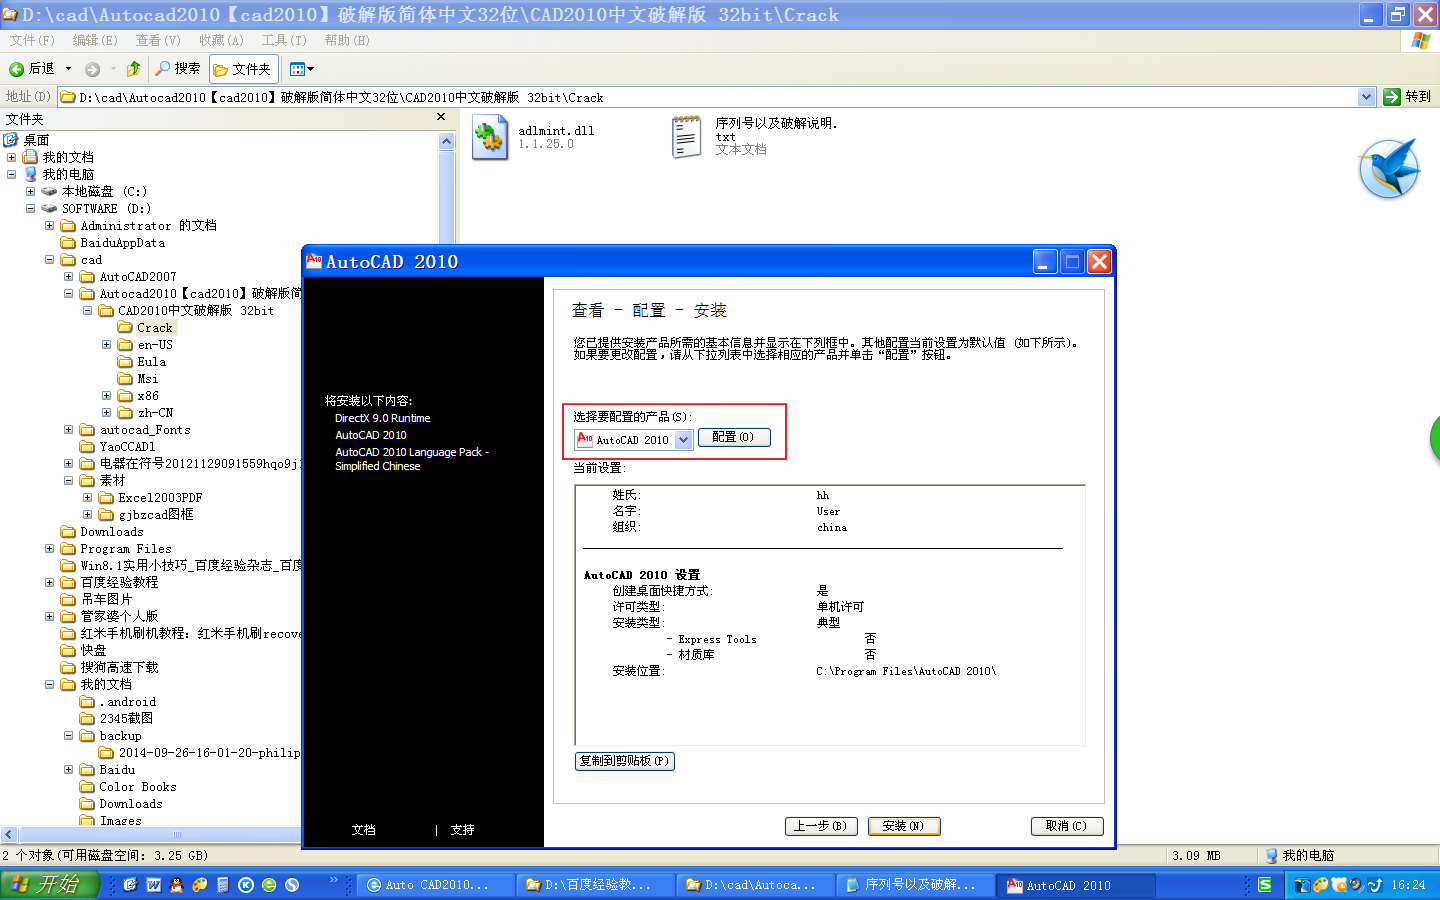This screenshot has width=1440, height=900.
Task: Click the AutoCAD installer title bar icon
Action: tap(314, 261)
